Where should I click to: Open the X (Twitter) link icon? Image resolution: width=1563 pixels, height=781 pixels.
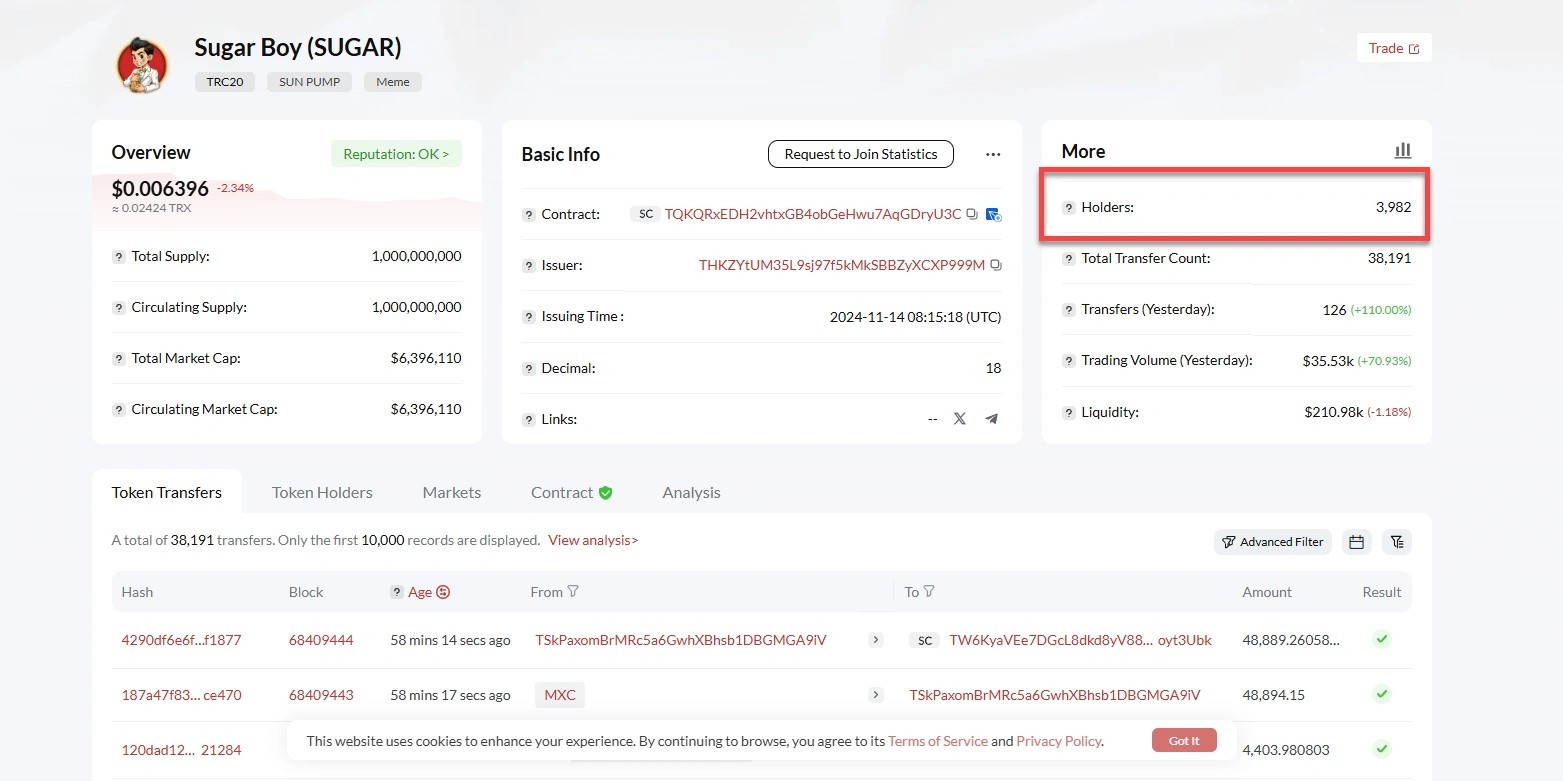(960, 419)
